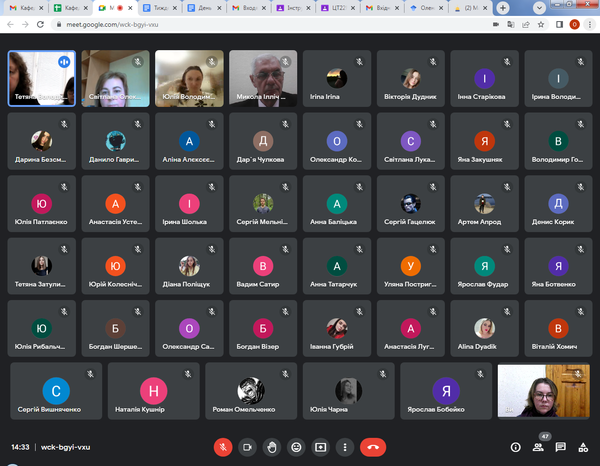
Task: Open the activities panel icon
Action: click(583, 447)
